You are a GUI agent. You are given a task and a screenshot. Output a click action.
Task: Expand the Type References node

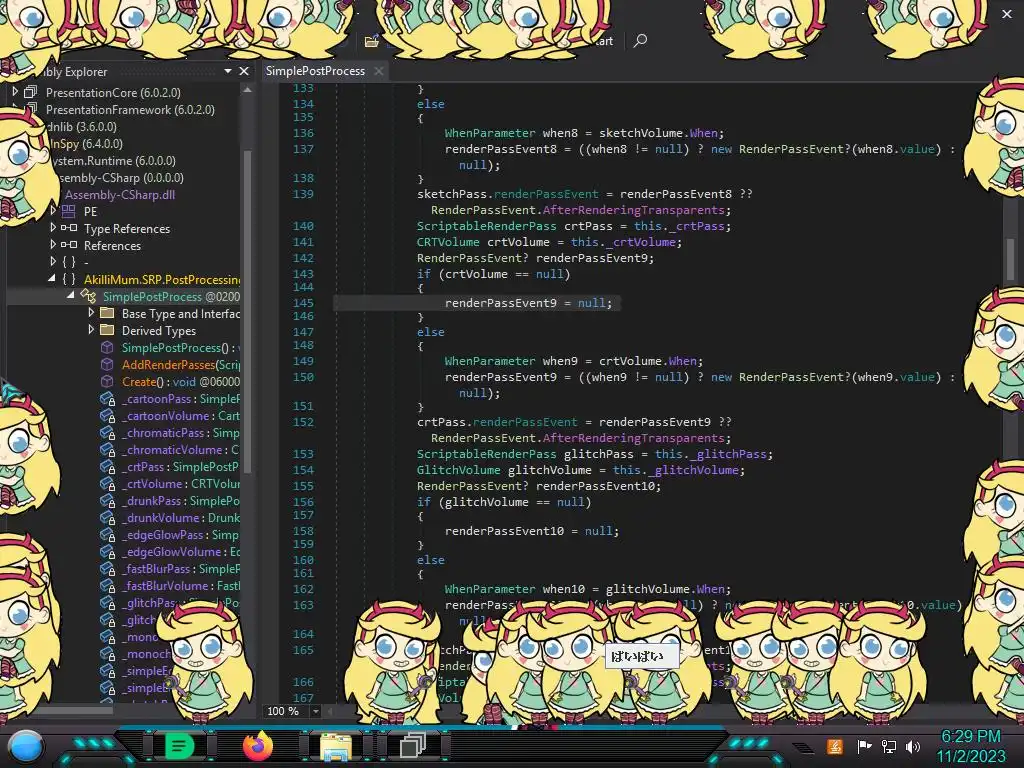(x=53, y=227)
